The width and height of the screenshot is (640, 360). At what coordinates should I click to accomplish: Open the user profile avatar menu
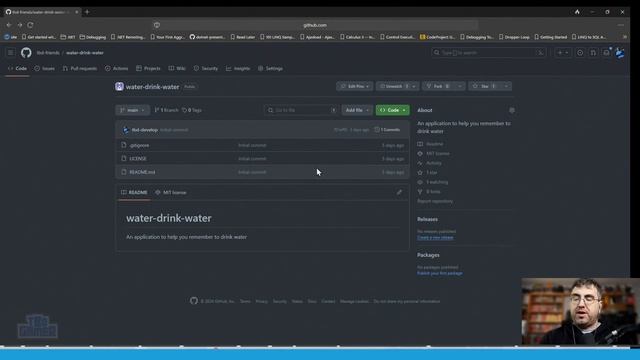coord(620,53)
